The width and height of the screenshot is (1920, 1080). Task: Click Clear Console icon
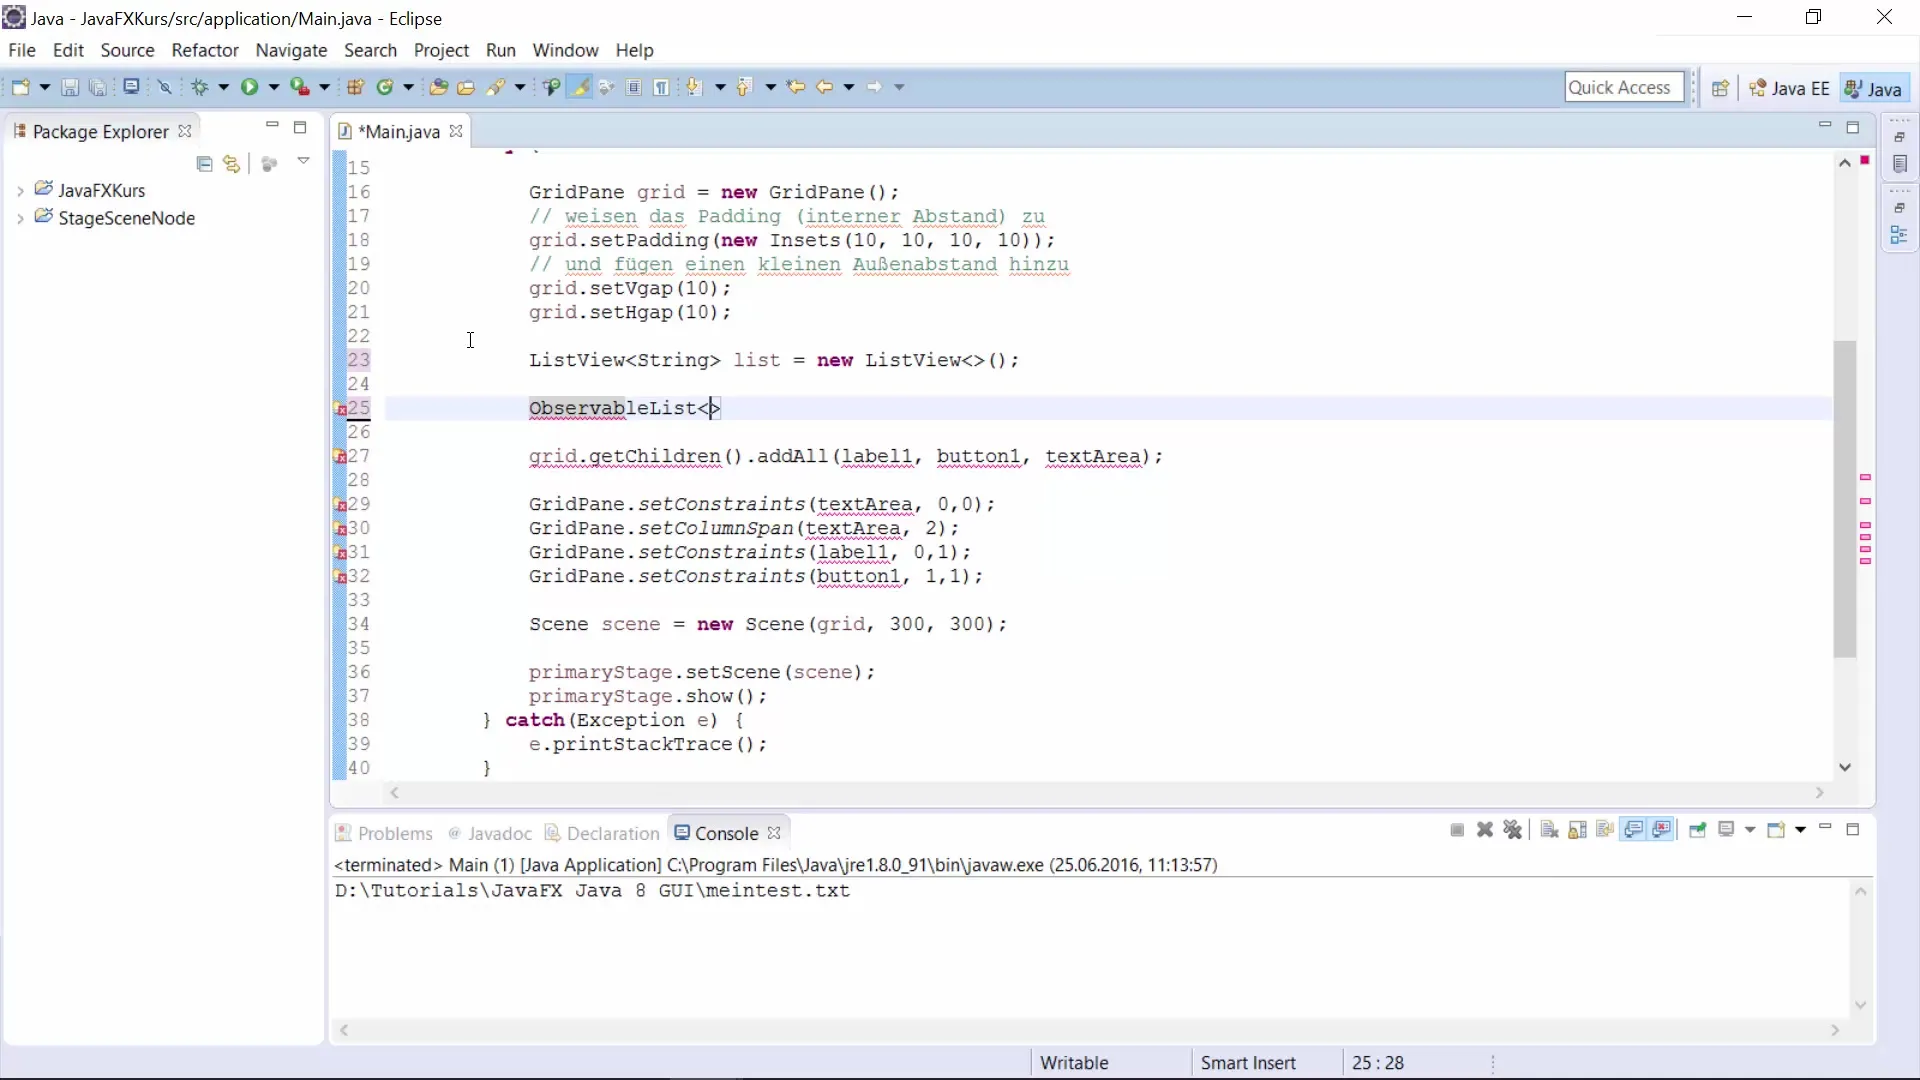coord(1549,830)
